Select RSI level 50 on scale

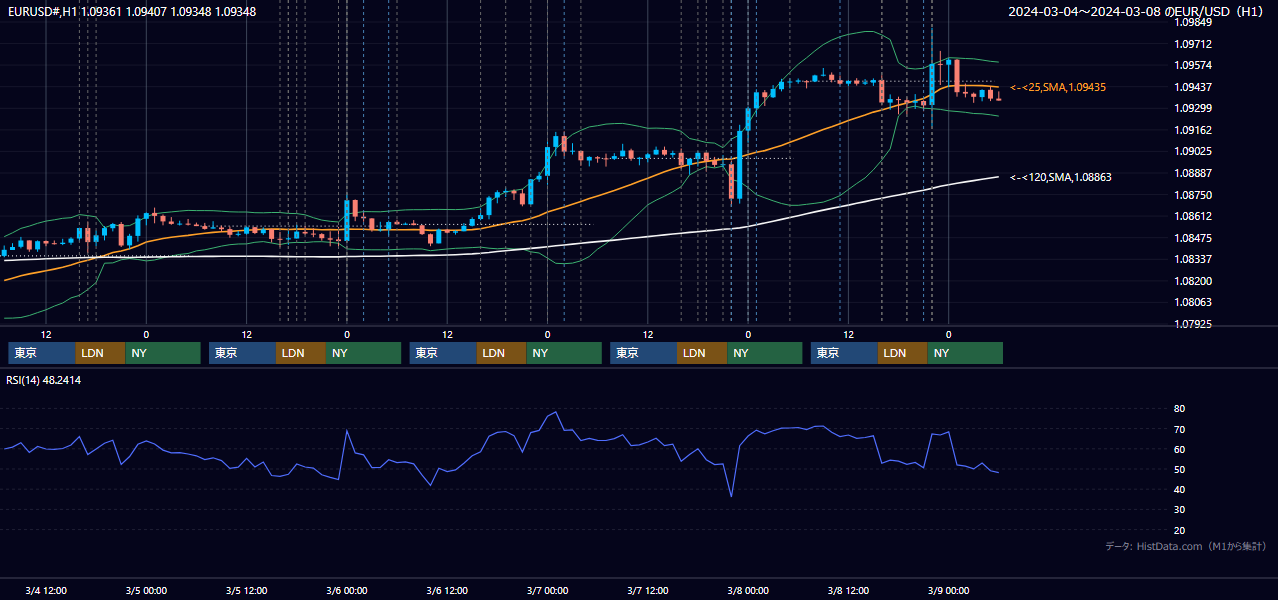point(1179,469)
